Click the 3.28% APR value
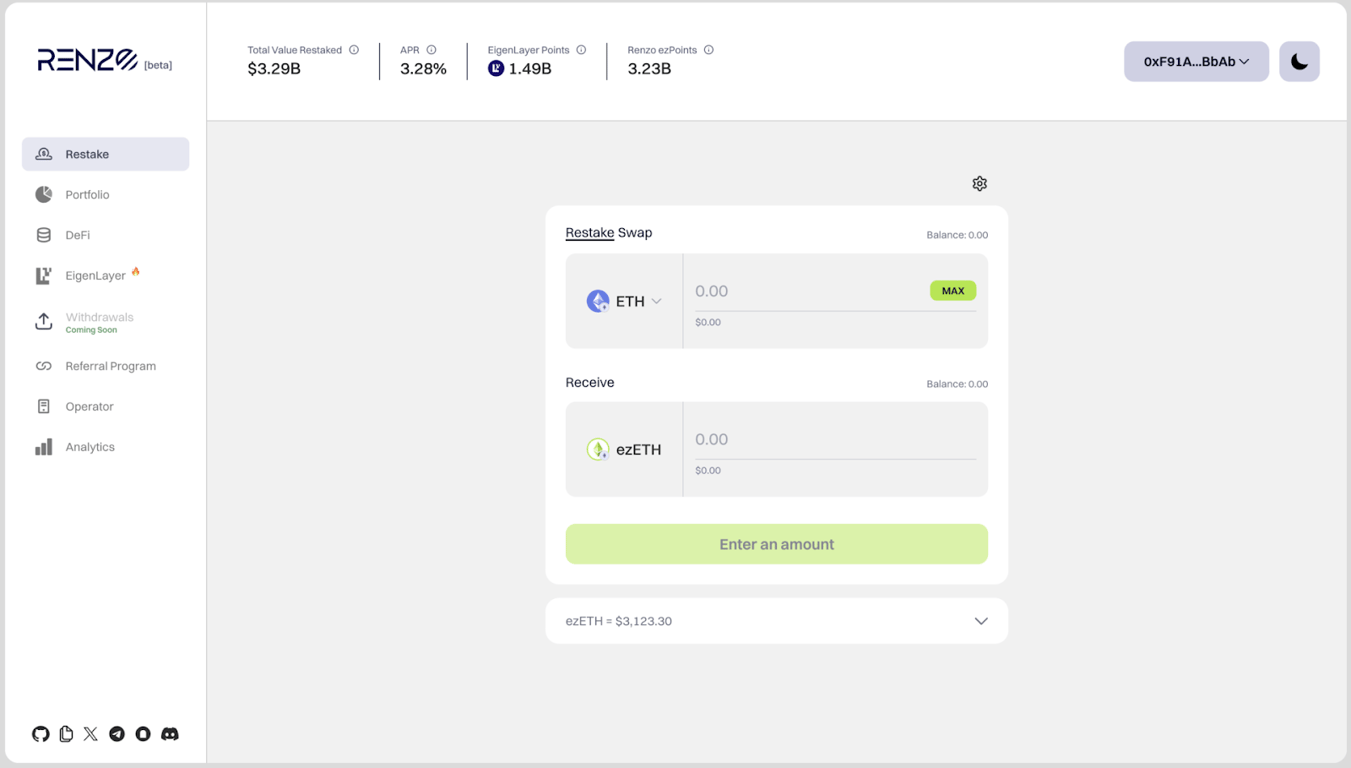The height and width of the screenshot is (768, 1351). (424, 69)
